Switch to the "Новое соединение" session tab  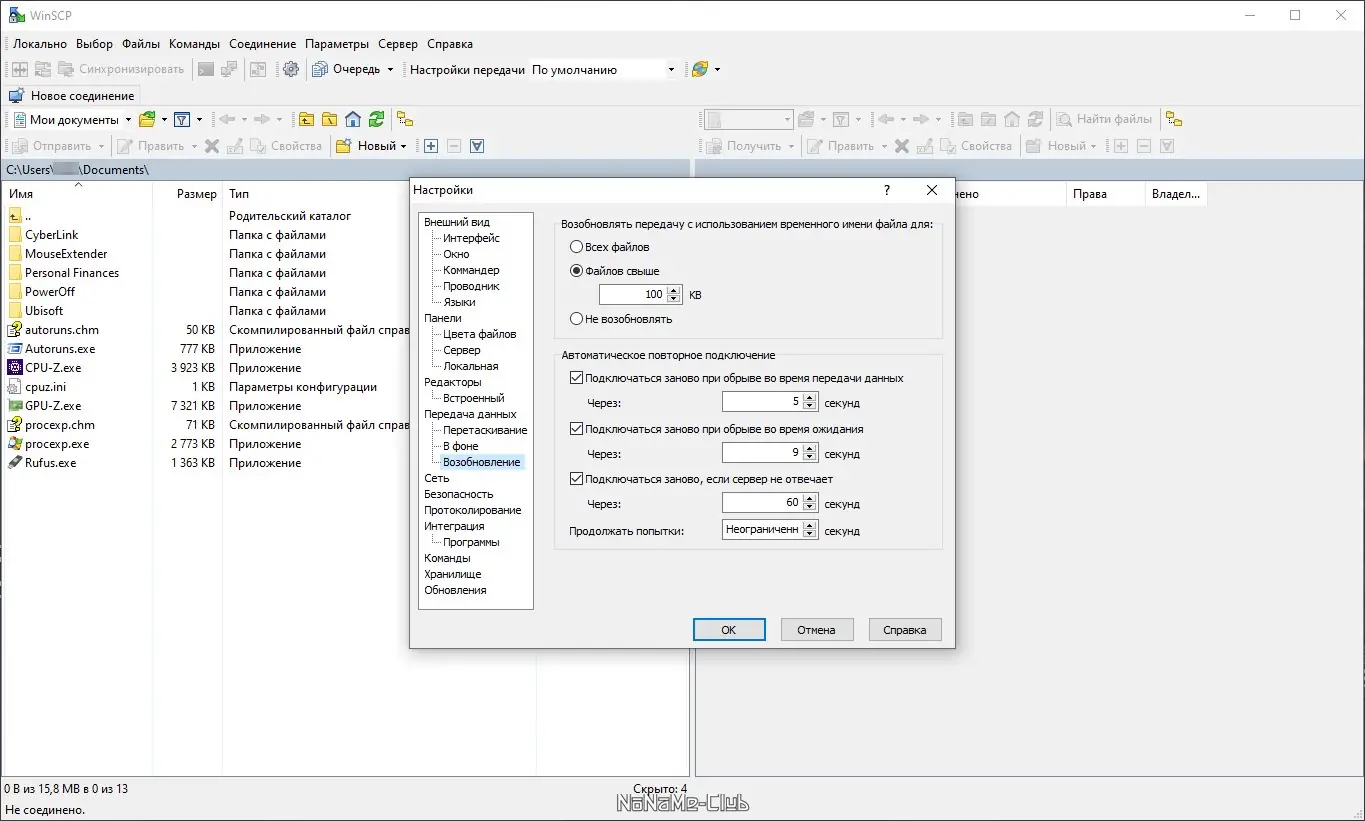coord(72,96)
